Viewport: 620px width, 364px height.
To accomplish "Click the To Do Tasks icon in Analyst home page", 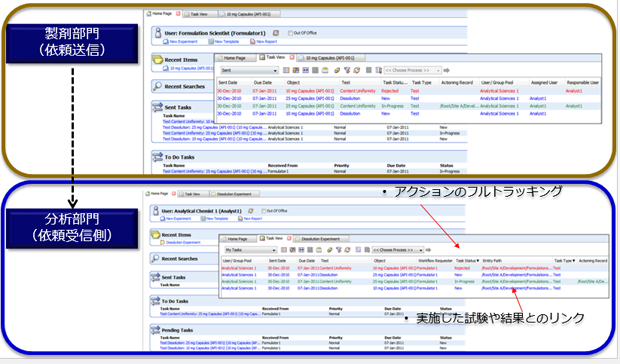I will (x=155, y=301).
